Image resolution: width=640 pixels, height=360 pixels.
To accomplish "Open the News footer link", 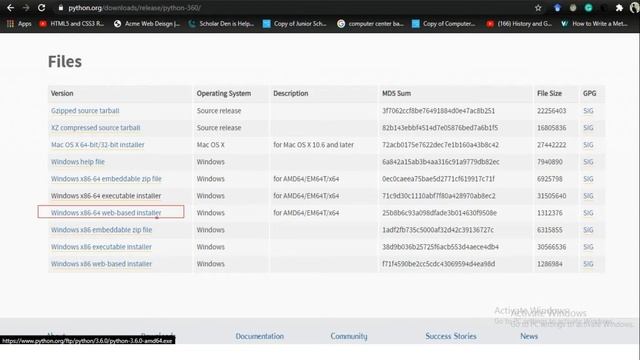I will click(x=529, y=336).
